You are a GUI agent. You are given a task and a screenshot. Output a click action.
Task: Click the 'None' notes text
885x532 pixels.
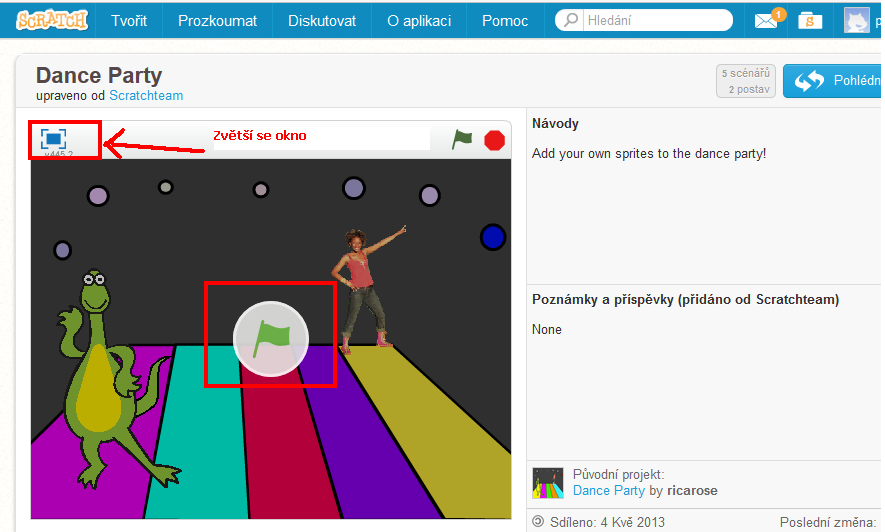pos(546,329)
